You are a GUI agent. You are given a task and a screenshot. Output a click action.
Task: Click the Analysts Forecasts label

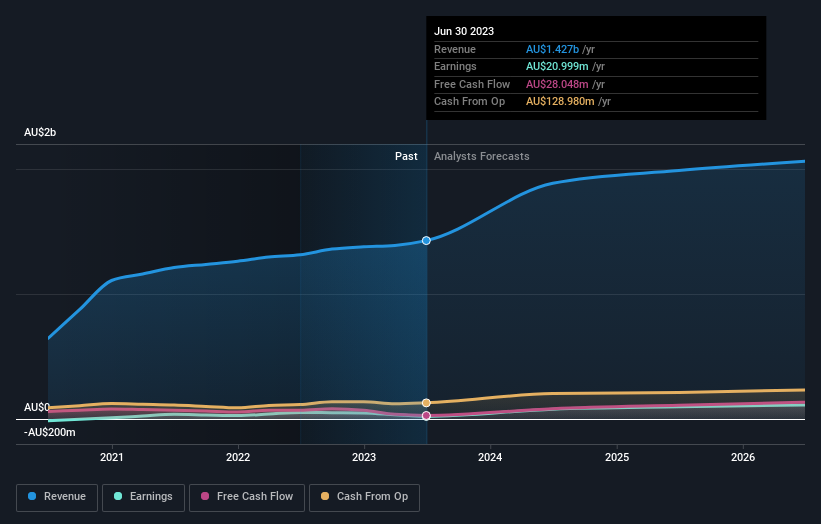point(482,156)
